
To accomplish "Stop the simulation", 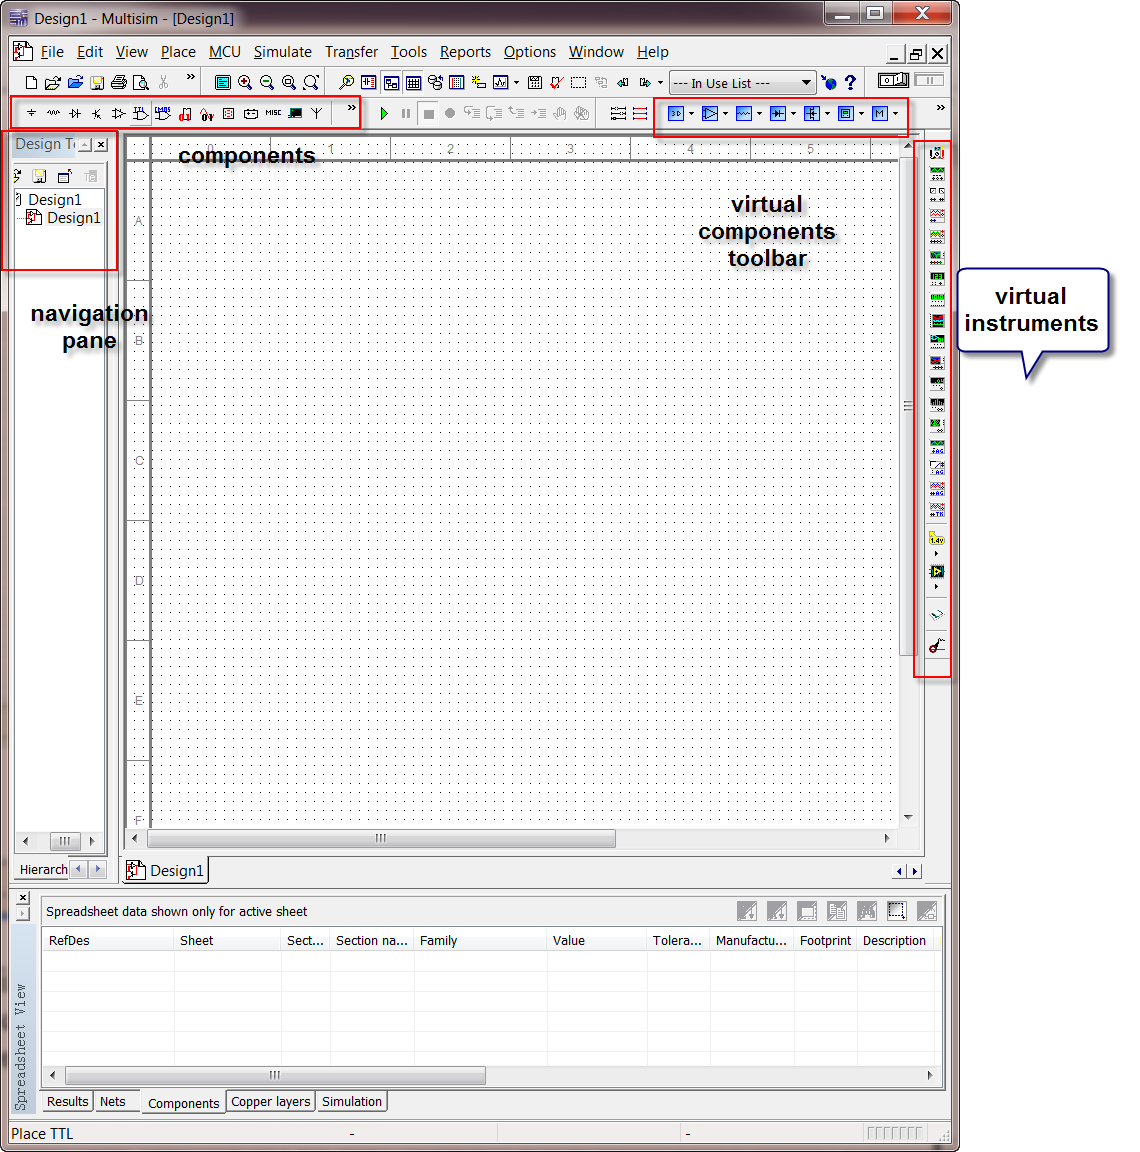I will tap(428, 113).
